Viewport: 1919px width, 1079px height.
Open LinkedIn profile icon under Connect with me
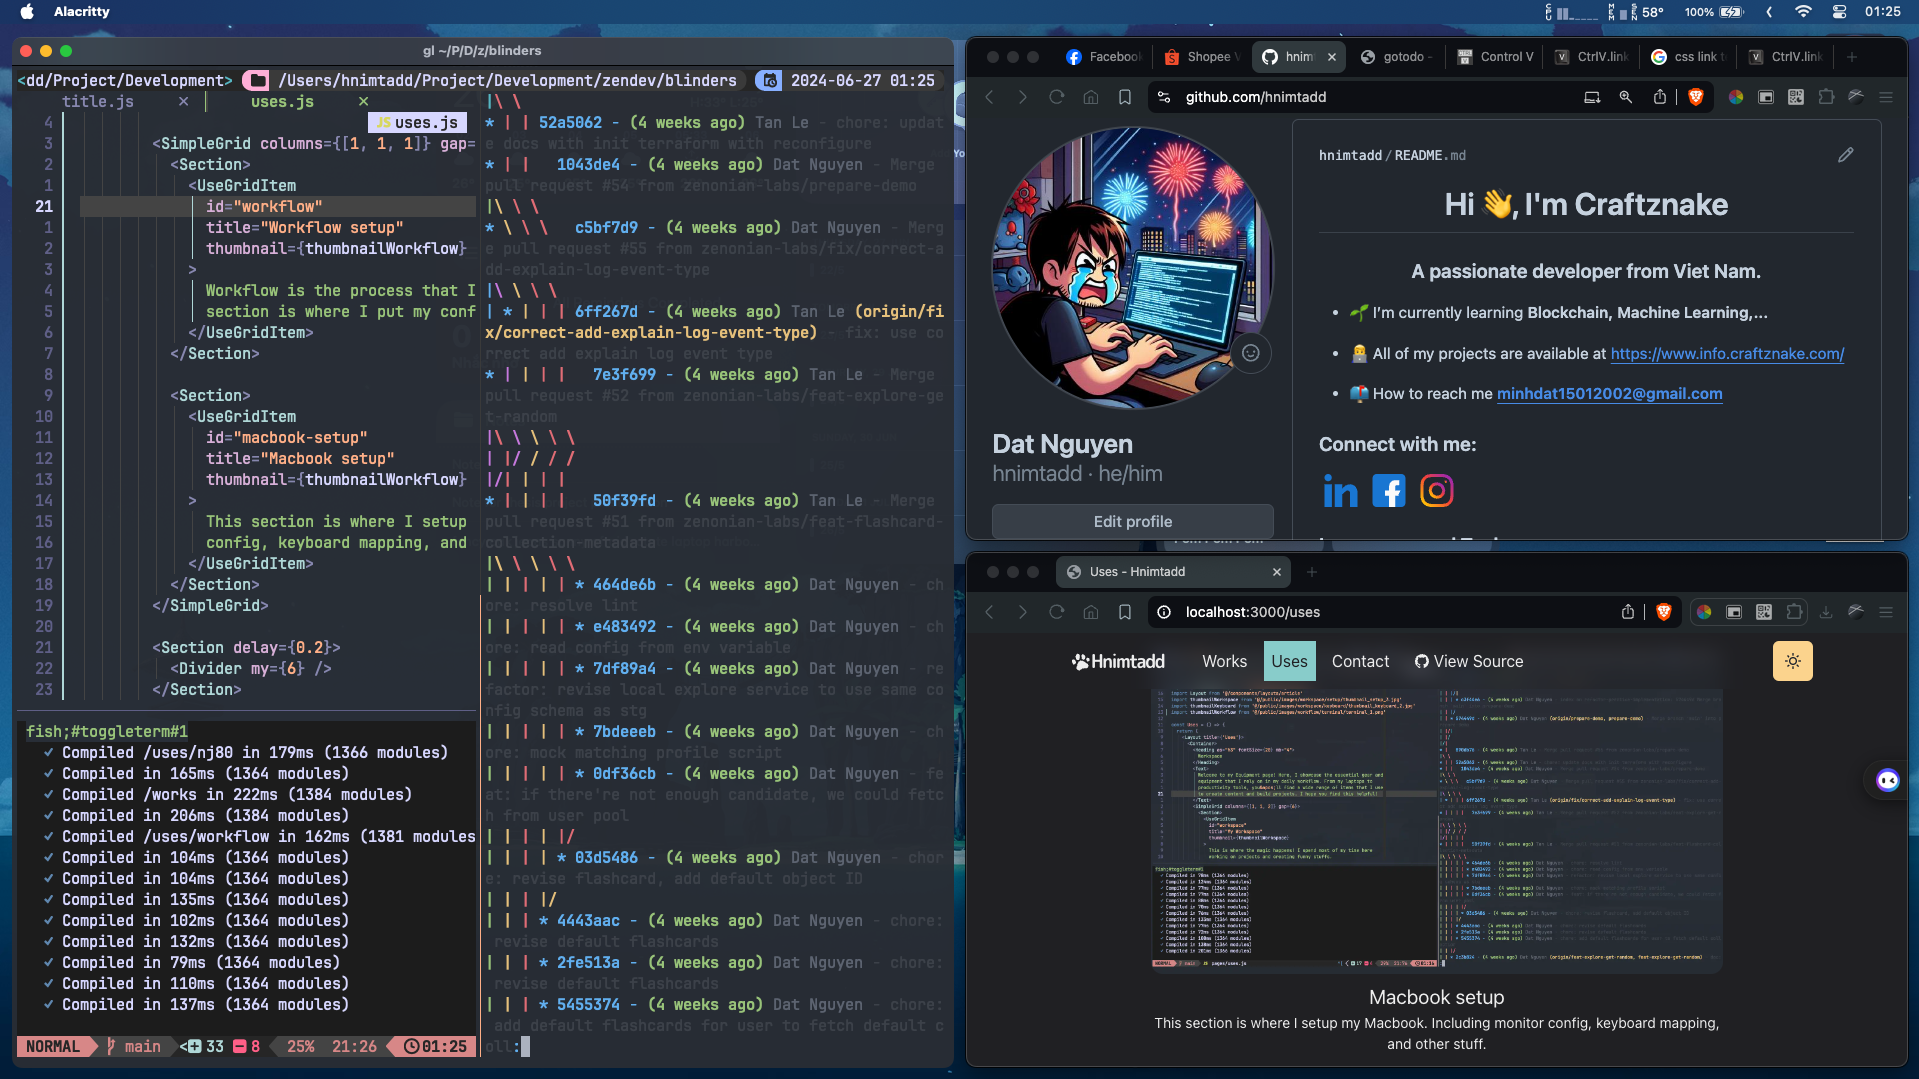coord(1340,491)
